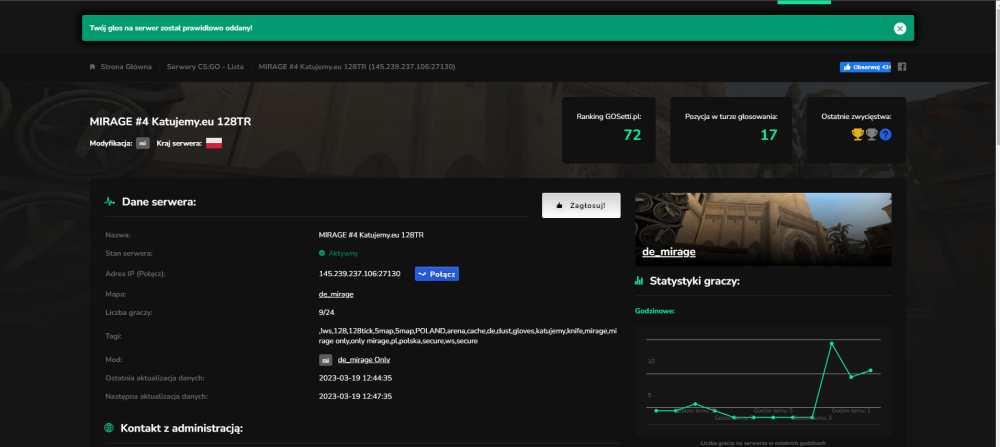The image size is (1000, 447).
Task: Click the green Aktywny status indicator
Action: 338,253
